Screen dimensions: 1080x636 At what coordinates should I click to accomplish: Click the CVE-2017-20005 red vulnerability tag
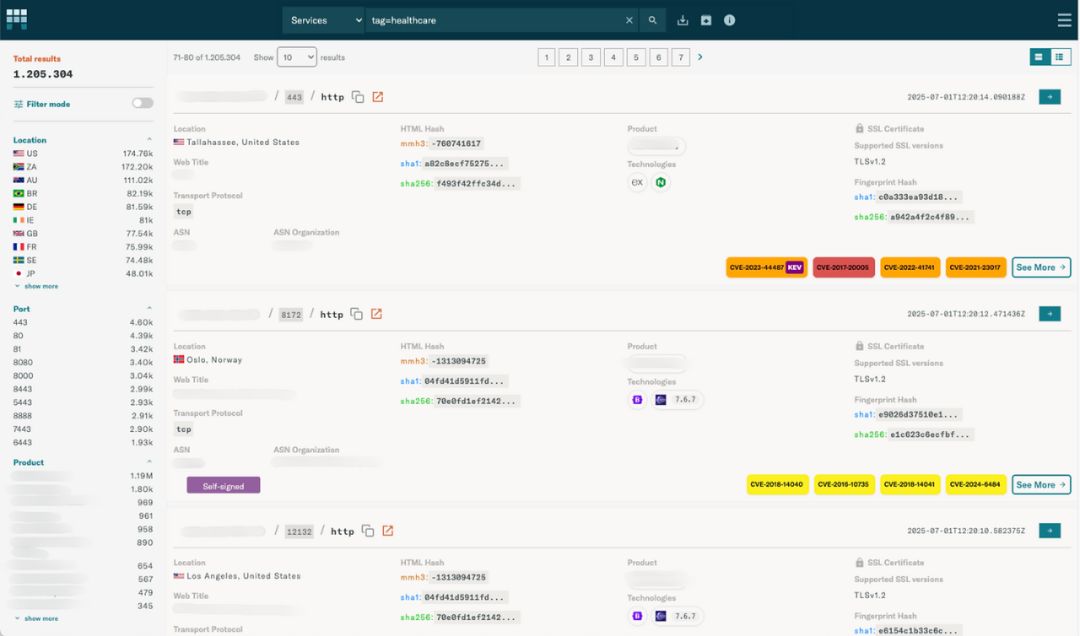(x=844, y=268)
